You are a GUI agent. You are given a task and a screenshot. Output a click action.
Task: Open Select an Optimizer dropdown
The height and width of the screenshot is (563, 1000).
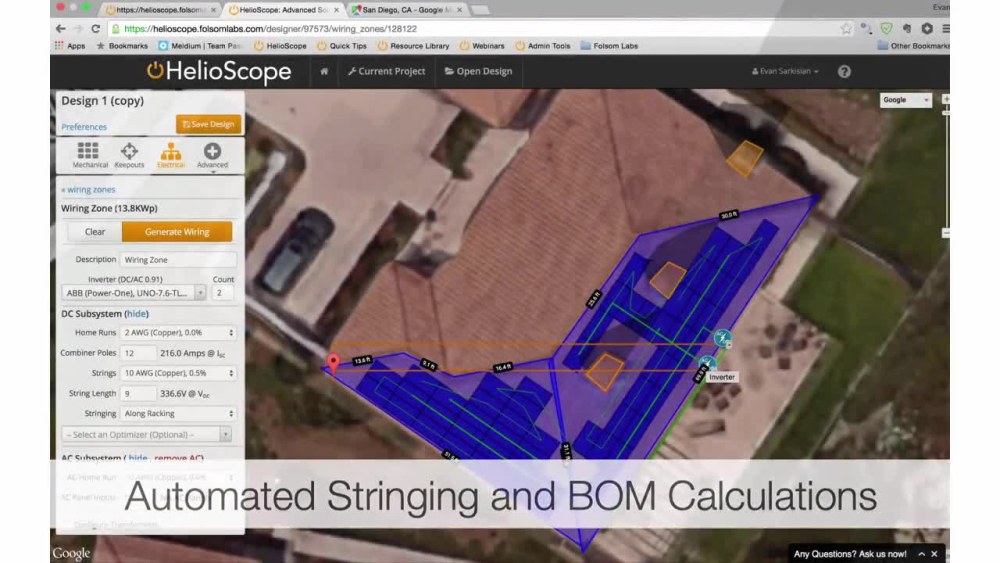[x=146, y=434]
